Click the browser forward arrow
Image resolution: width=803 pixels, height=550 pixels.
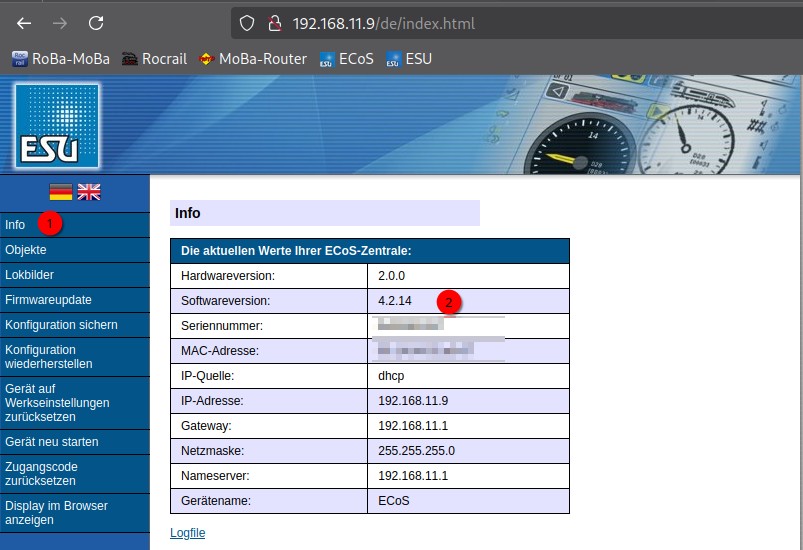(60, 23)
